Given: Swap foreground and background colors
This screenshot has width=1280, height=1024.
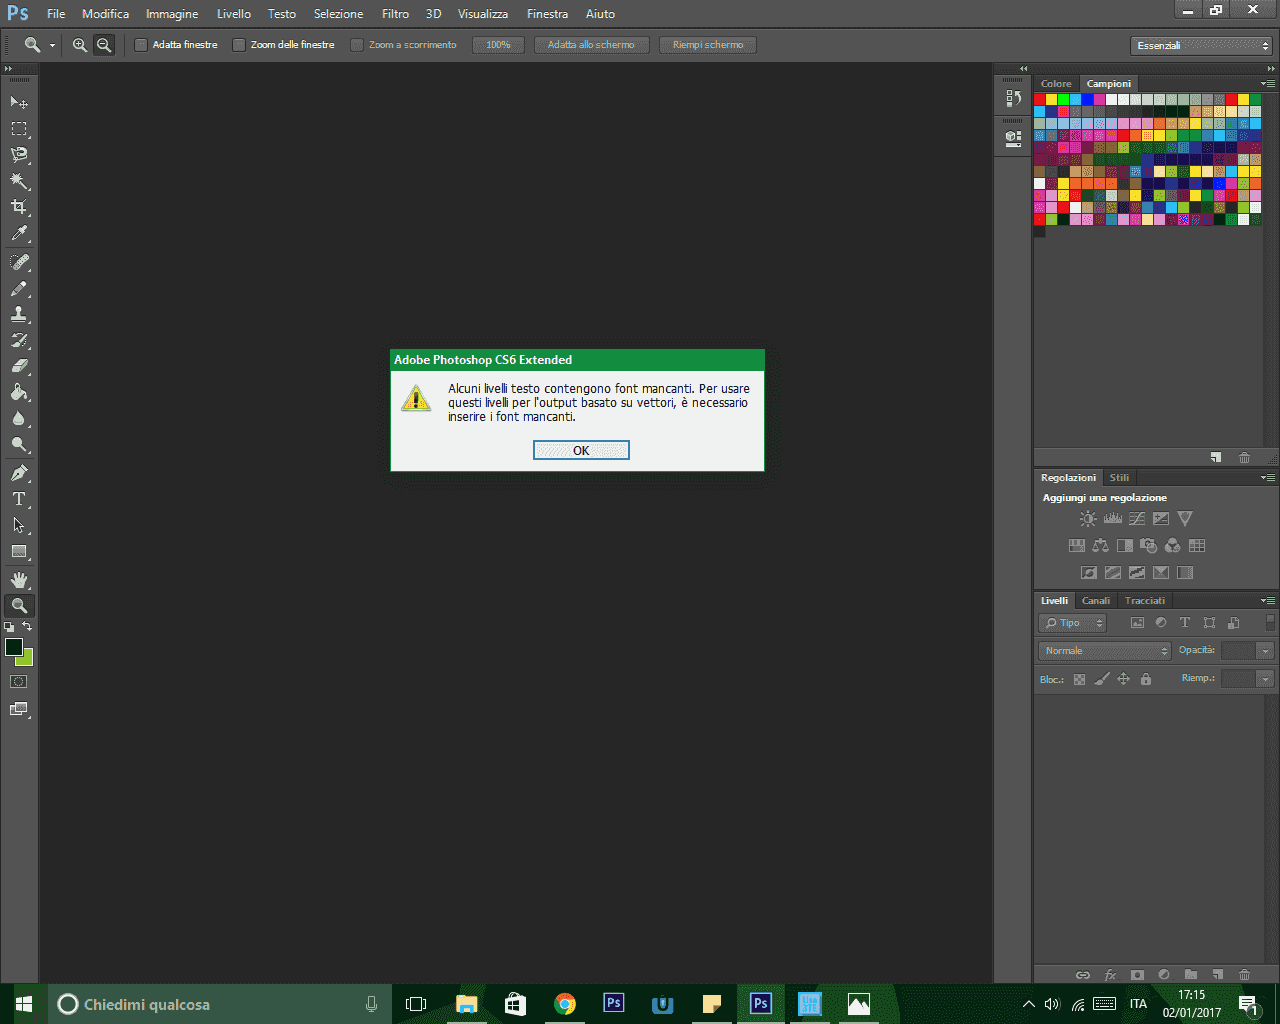Looking at the screenshot, I should [x=27, y=627].
